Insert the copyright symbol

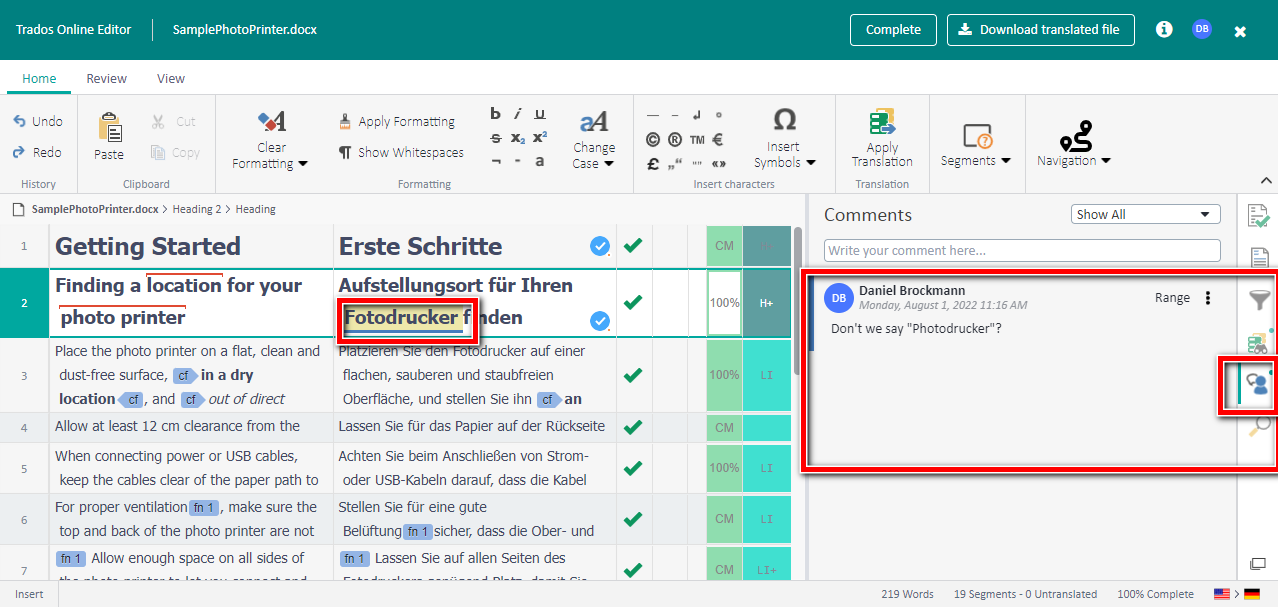click(x=652, y=140)
